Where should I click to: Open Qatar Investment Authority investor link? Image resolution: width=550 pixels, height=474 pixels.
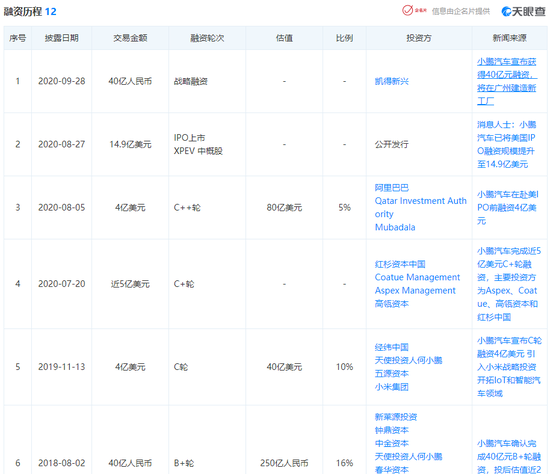[x=421, y=207]
